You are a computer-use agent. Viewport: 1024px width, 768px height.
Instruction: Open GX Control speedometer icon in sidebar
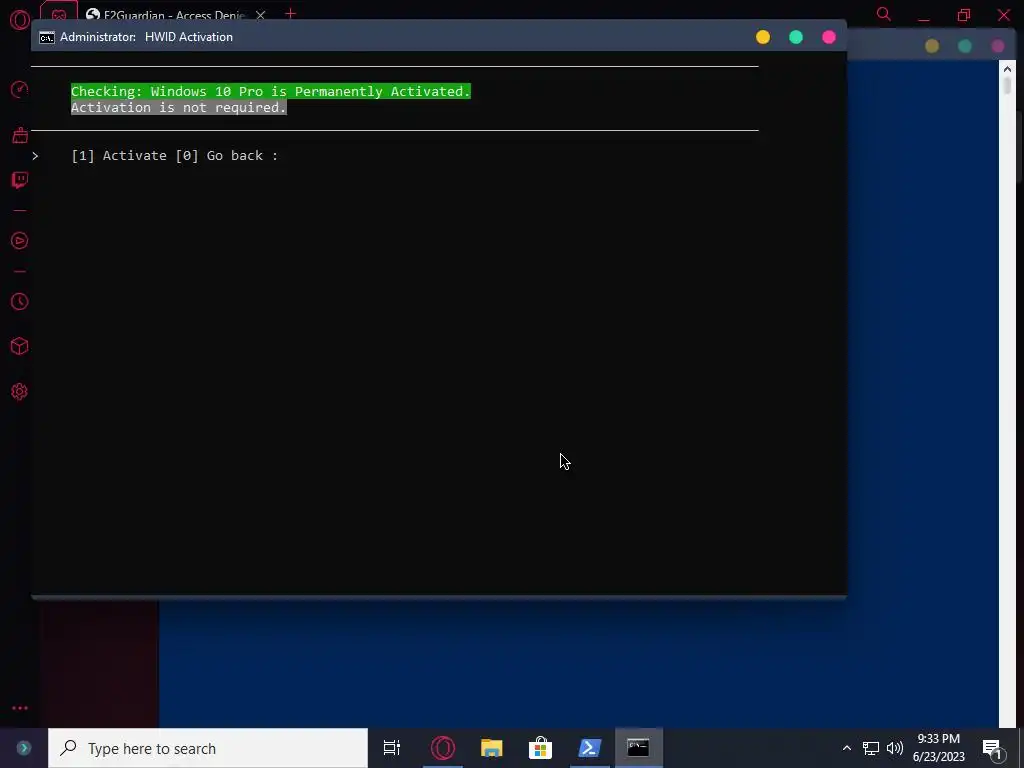20,89
